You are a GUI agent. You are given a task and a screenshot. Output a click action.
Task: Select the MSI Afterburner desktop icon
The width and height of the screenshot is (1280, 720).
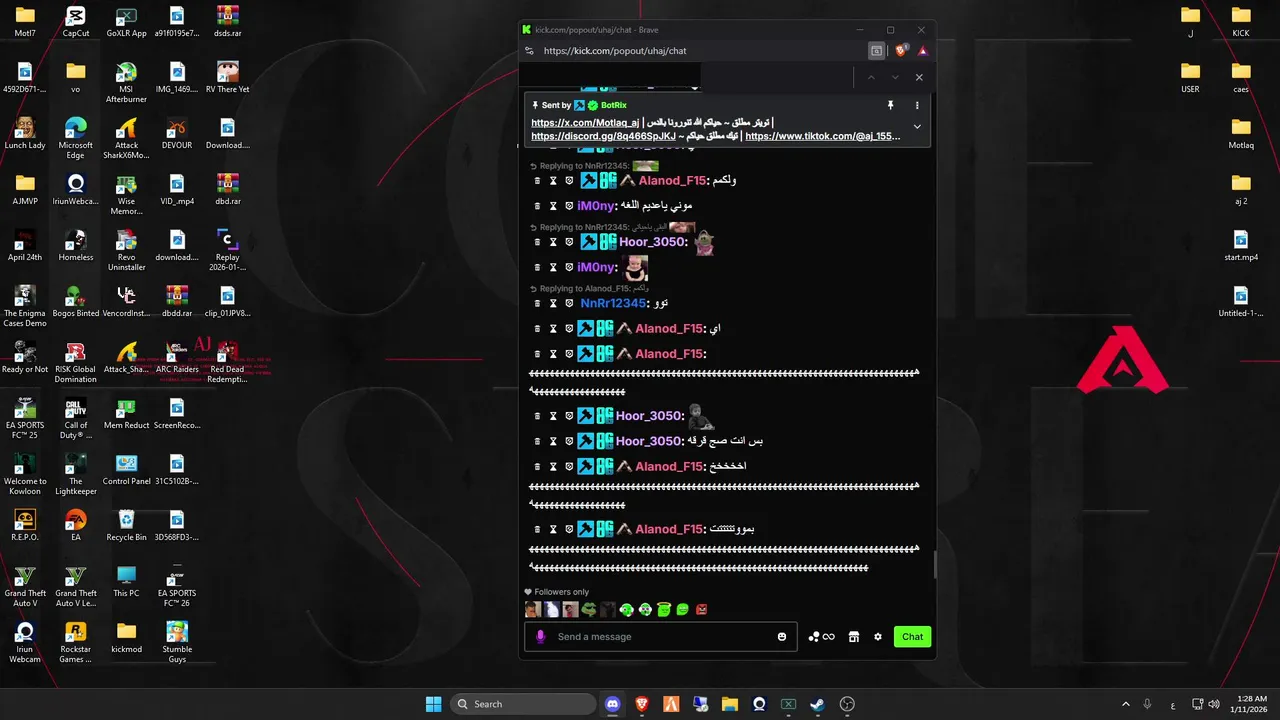(x=126, y=82)
